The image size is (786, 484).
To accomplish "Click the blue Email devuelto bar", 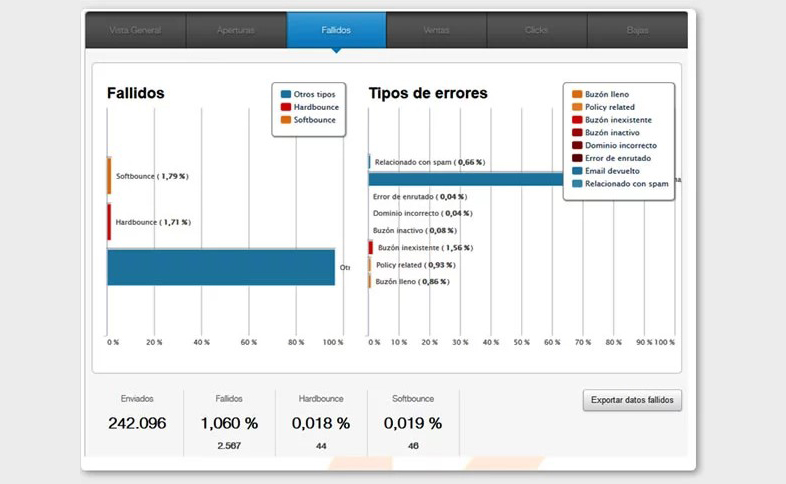I will coord(466,179).
